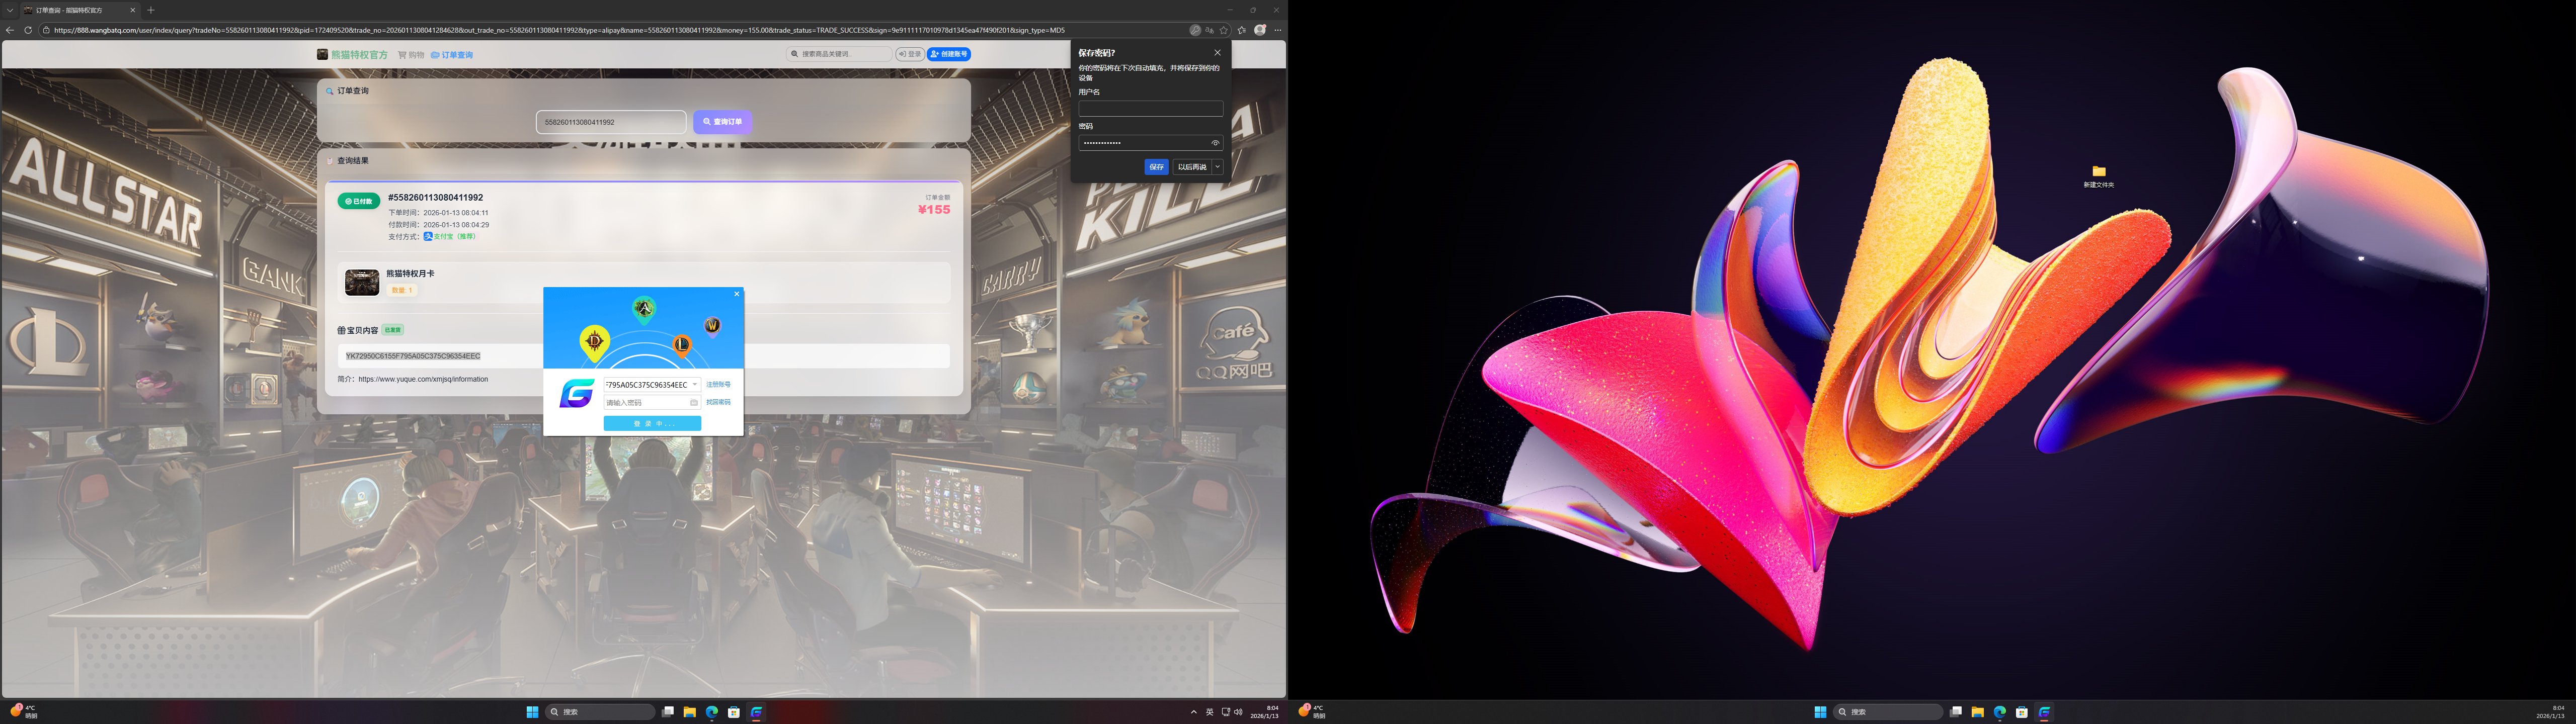Viewport: 2576px width, 724px height.
Task: Click the League of Legends map pin
Action: [x=681, y=345]
